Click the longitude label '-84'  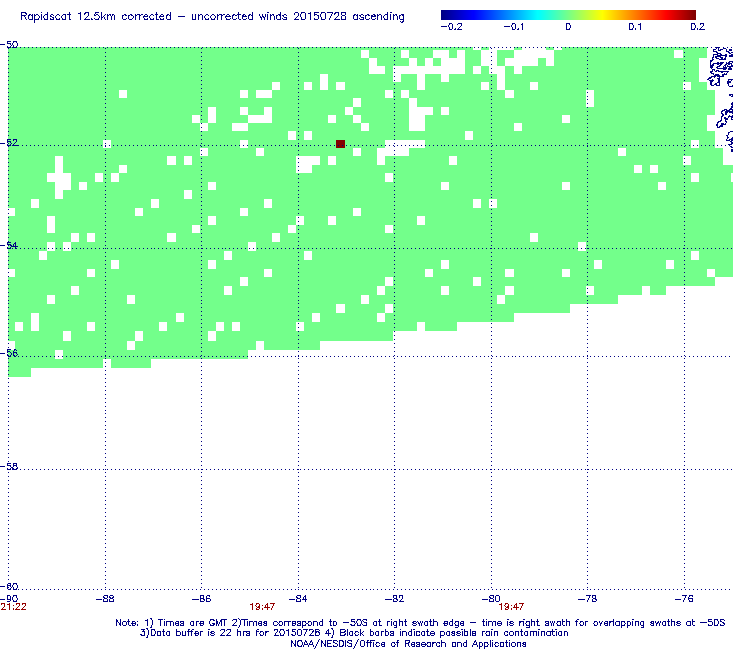click(298, 599)
